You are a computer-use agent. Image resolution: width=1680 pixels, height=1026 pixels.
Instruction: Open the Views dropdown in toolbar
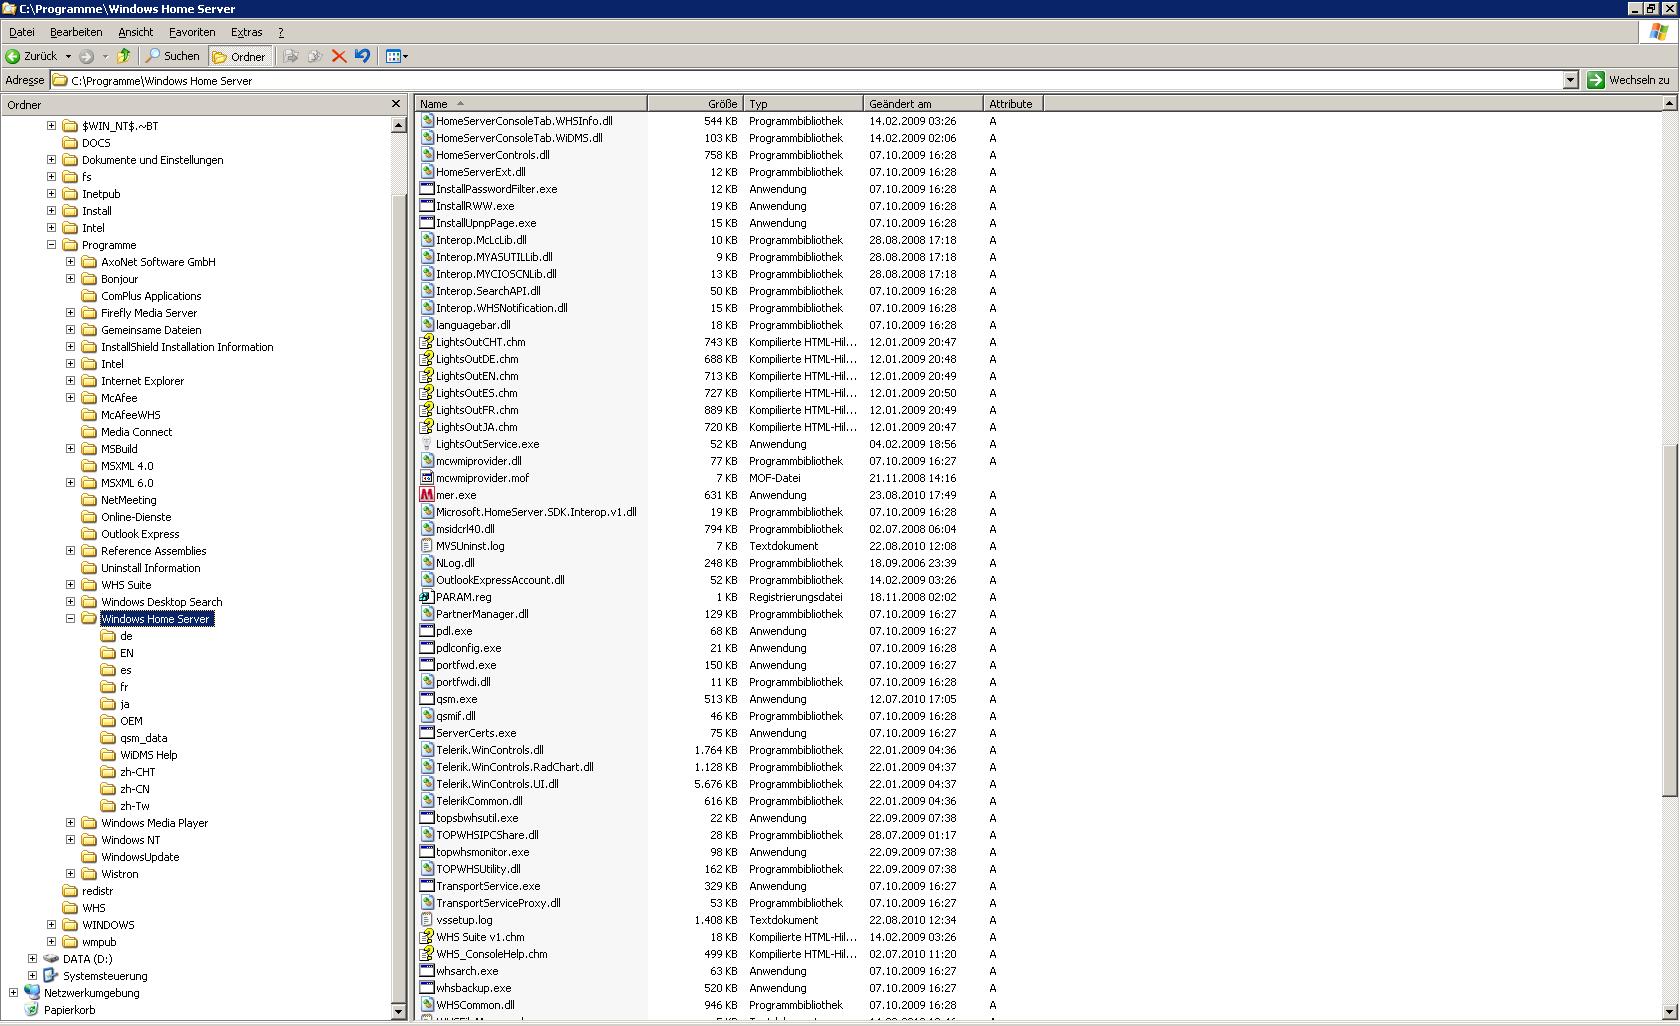pos(397,56)
